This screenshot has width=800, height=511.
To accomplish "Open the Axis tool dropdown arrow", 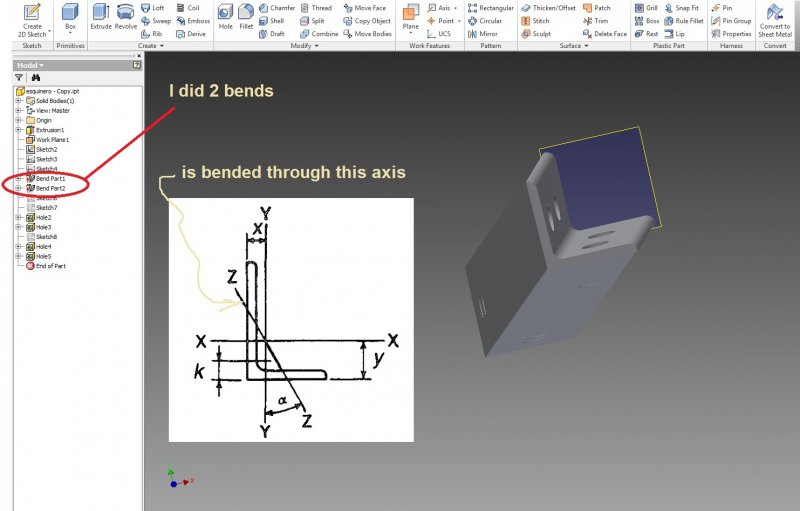I will pos(456,8).
